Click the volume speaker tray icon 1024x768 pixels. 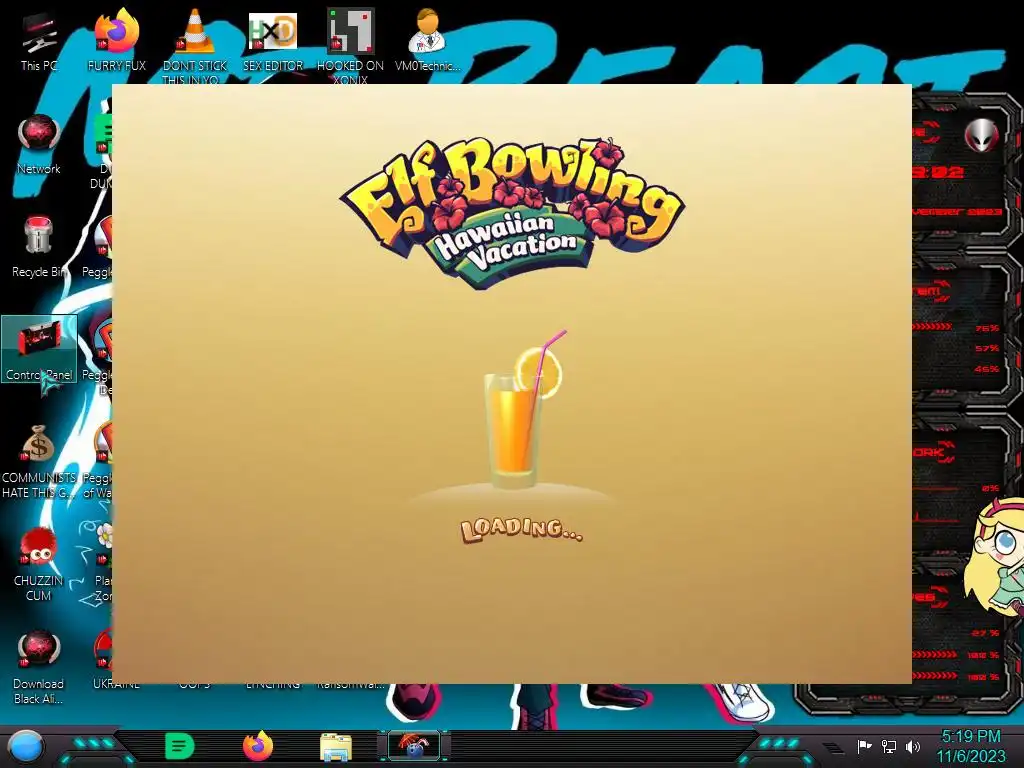pos(913,746)
